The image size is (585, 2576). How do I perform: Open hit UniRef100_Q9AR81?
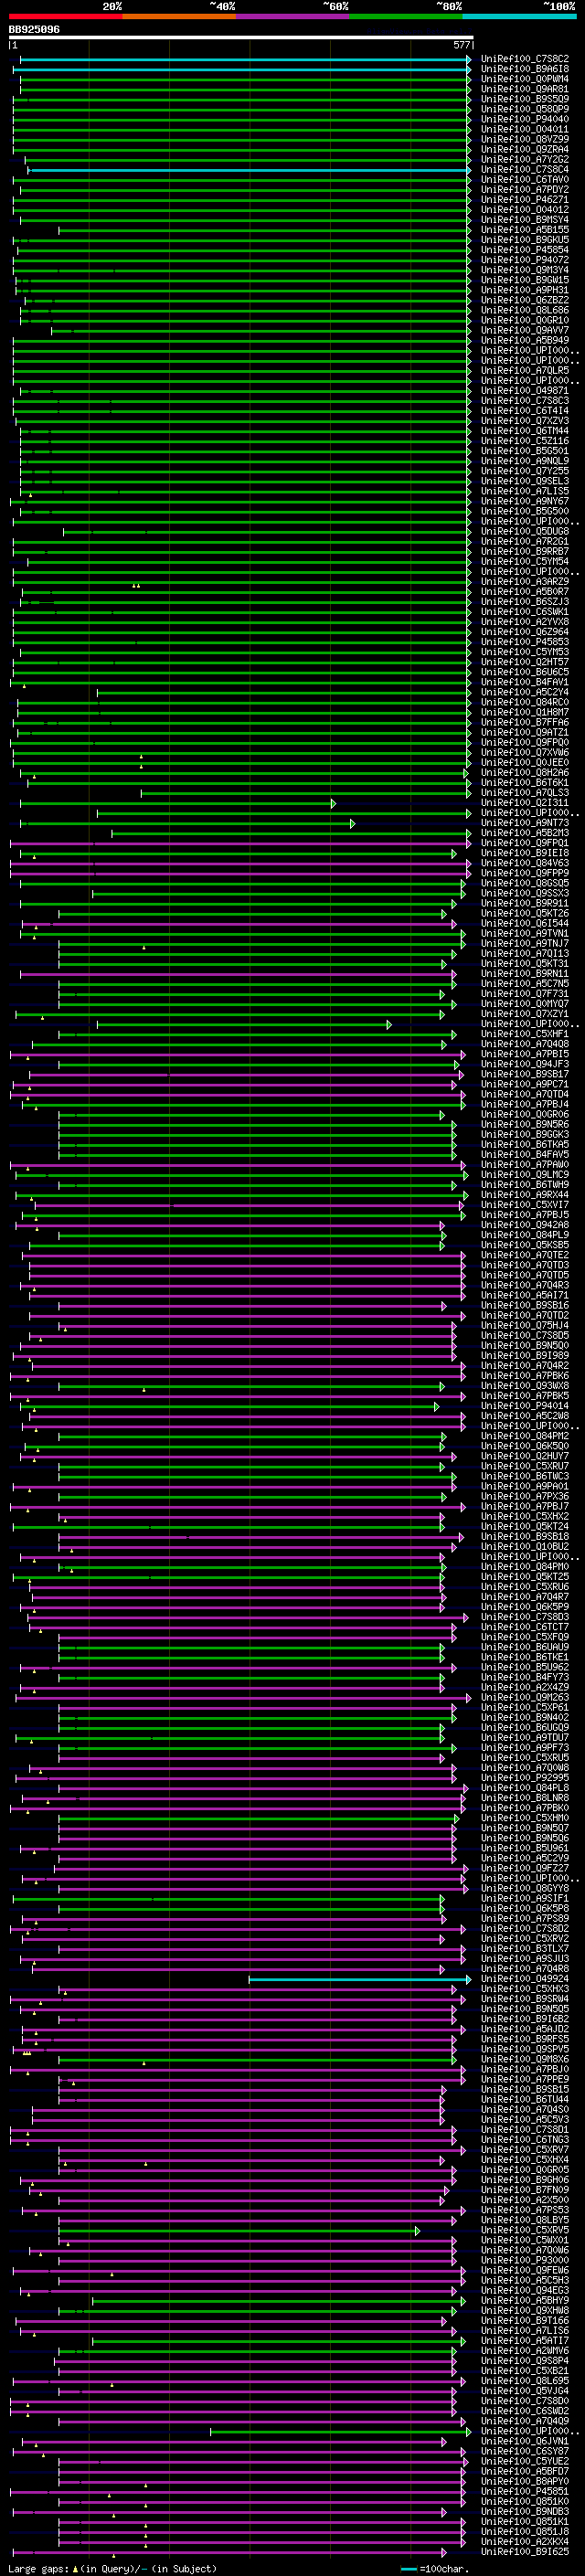(x=525, y=90)
